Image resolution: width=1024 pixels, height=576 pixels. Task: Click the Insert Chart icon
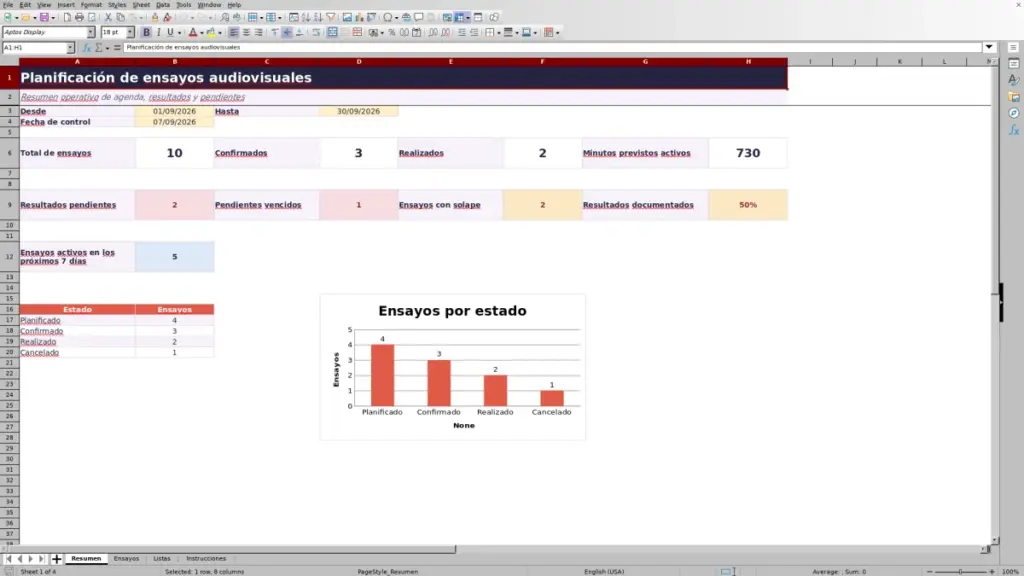(359, 18)
